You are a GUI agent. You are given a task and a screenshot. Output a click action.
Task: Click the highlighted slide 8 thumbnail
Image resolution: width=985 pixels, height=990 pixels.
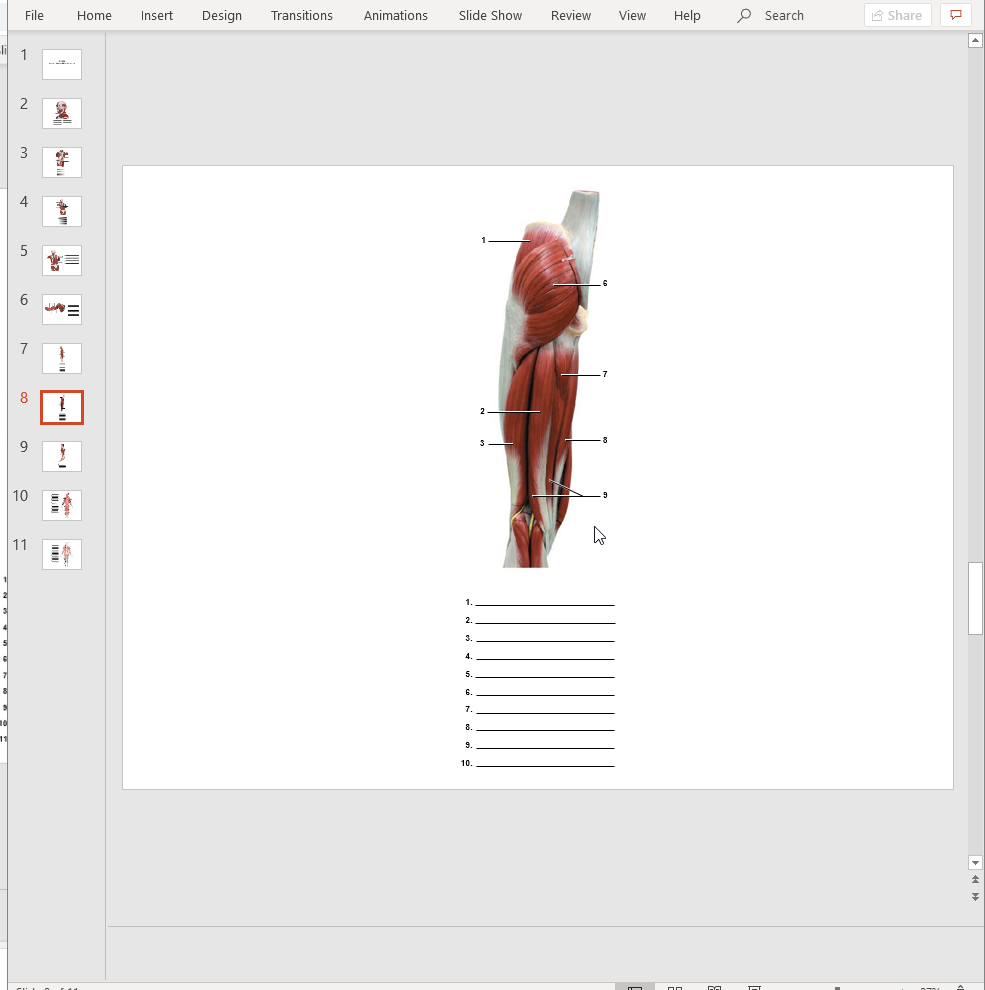[62, 407]
